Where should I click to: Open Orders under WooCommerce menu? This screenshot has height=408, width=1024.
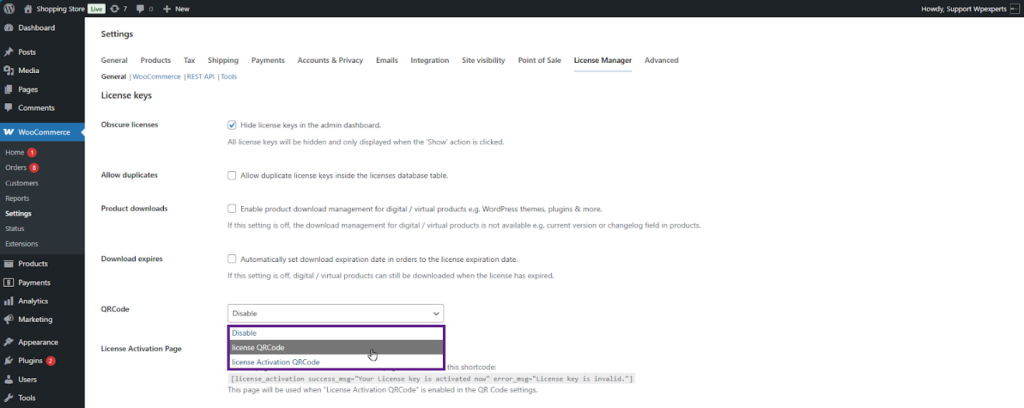click(16, 168)
